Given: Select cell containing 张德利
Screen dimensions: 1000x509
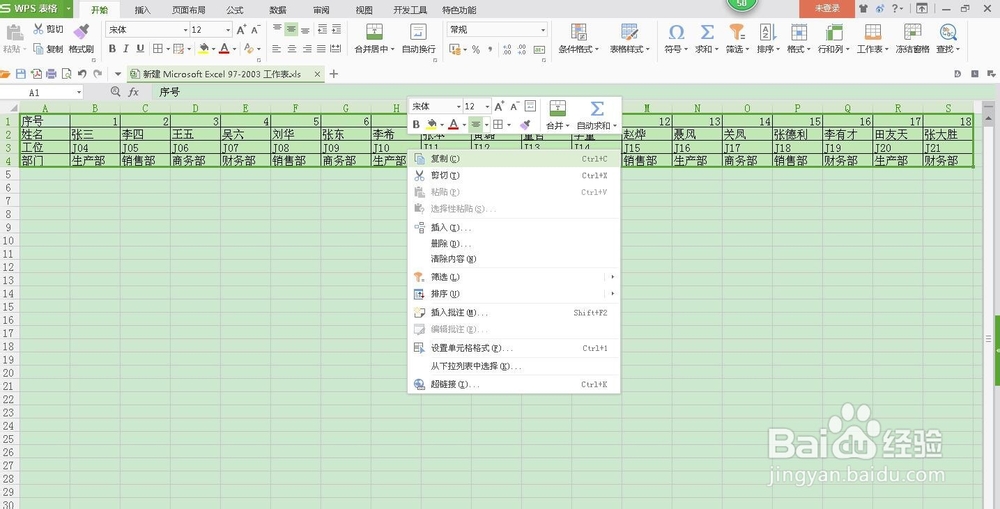Looking at the screenshot, I should click(x=797, y=135).
